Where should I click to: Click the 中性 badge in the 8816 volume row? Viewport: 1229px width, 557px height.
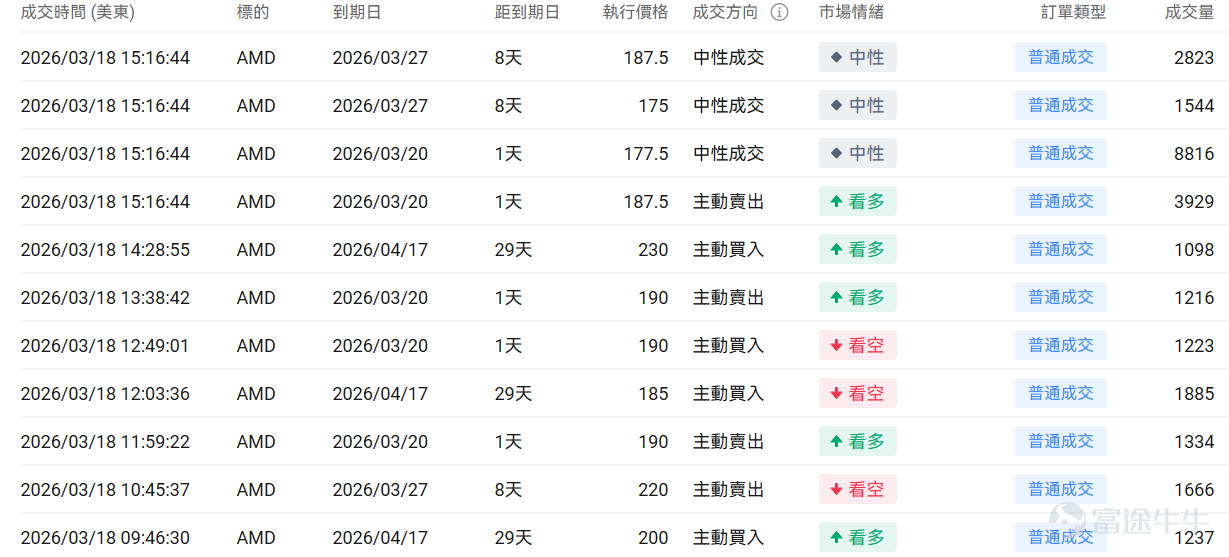point(857,154)
